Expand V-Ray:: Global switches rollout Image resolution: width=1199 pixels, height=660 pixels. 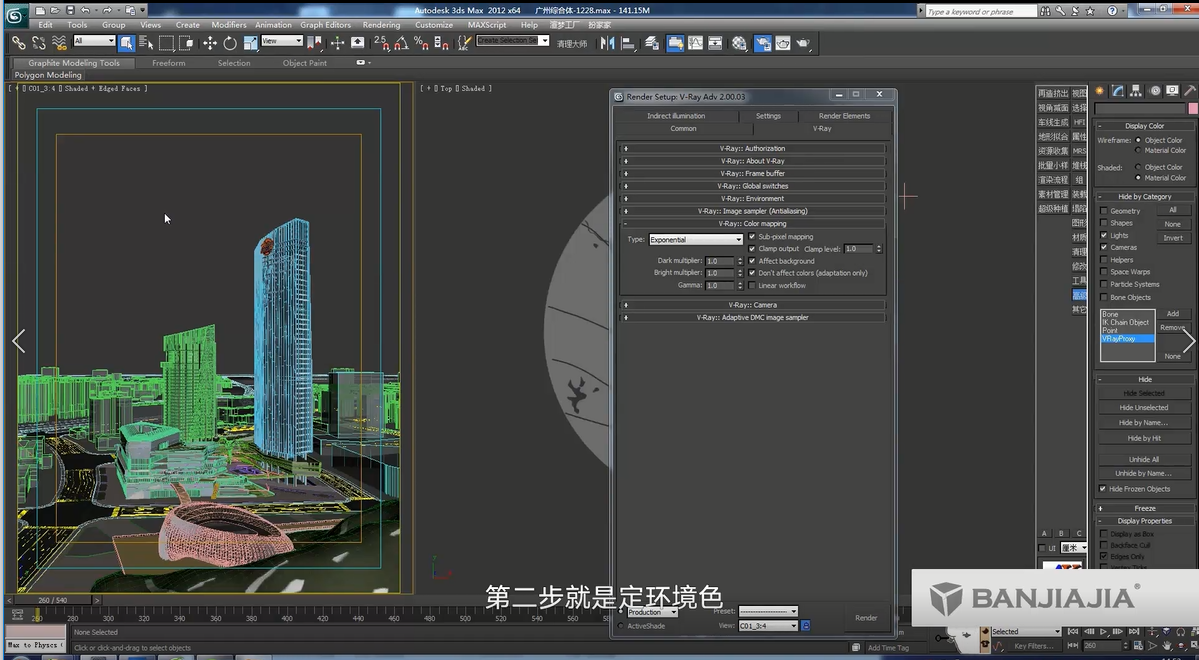(752, 186)
